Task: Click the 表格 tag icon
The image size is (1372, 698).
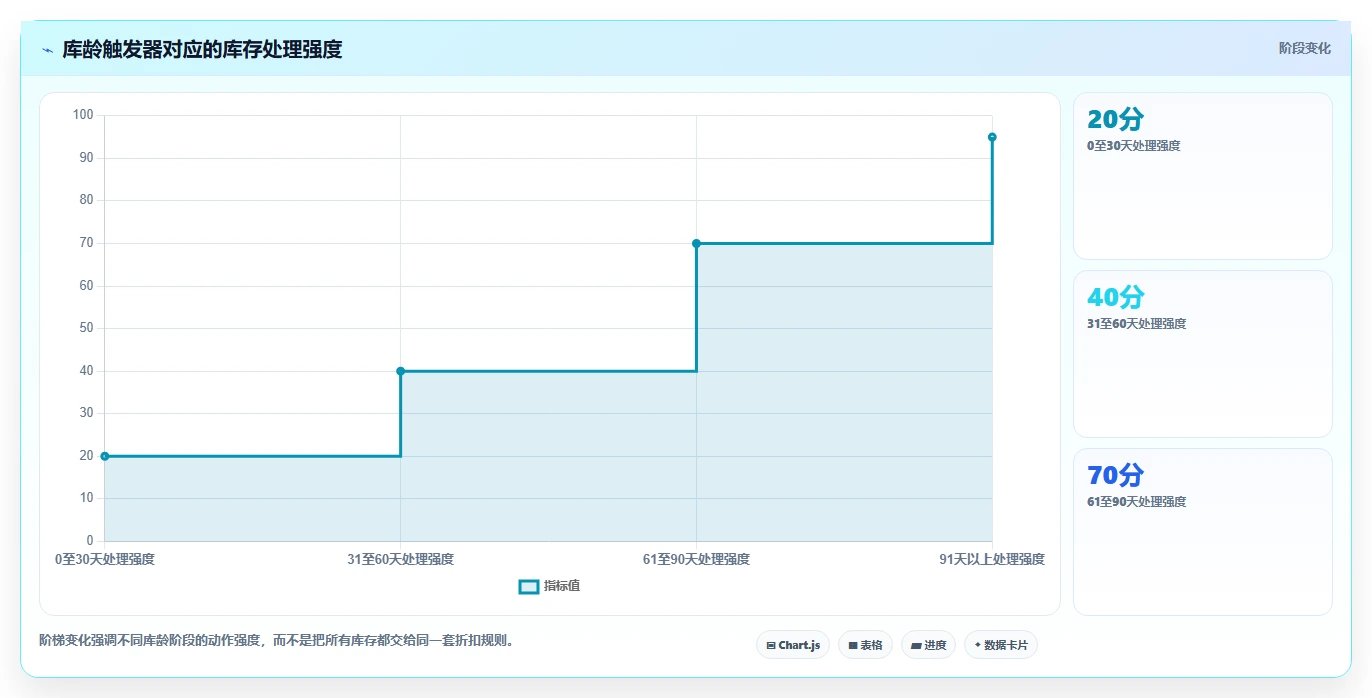Action: [852, 645]
